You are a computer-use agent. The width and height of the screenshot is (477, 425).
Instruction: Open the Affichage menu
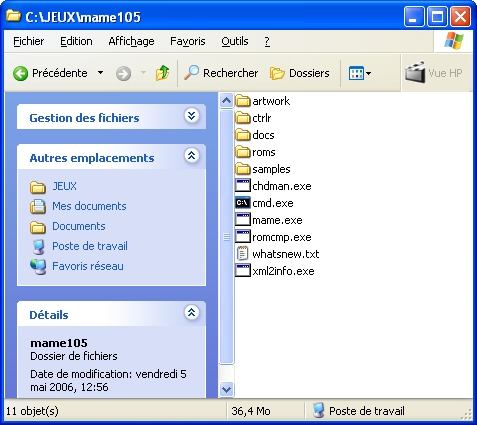131,41
